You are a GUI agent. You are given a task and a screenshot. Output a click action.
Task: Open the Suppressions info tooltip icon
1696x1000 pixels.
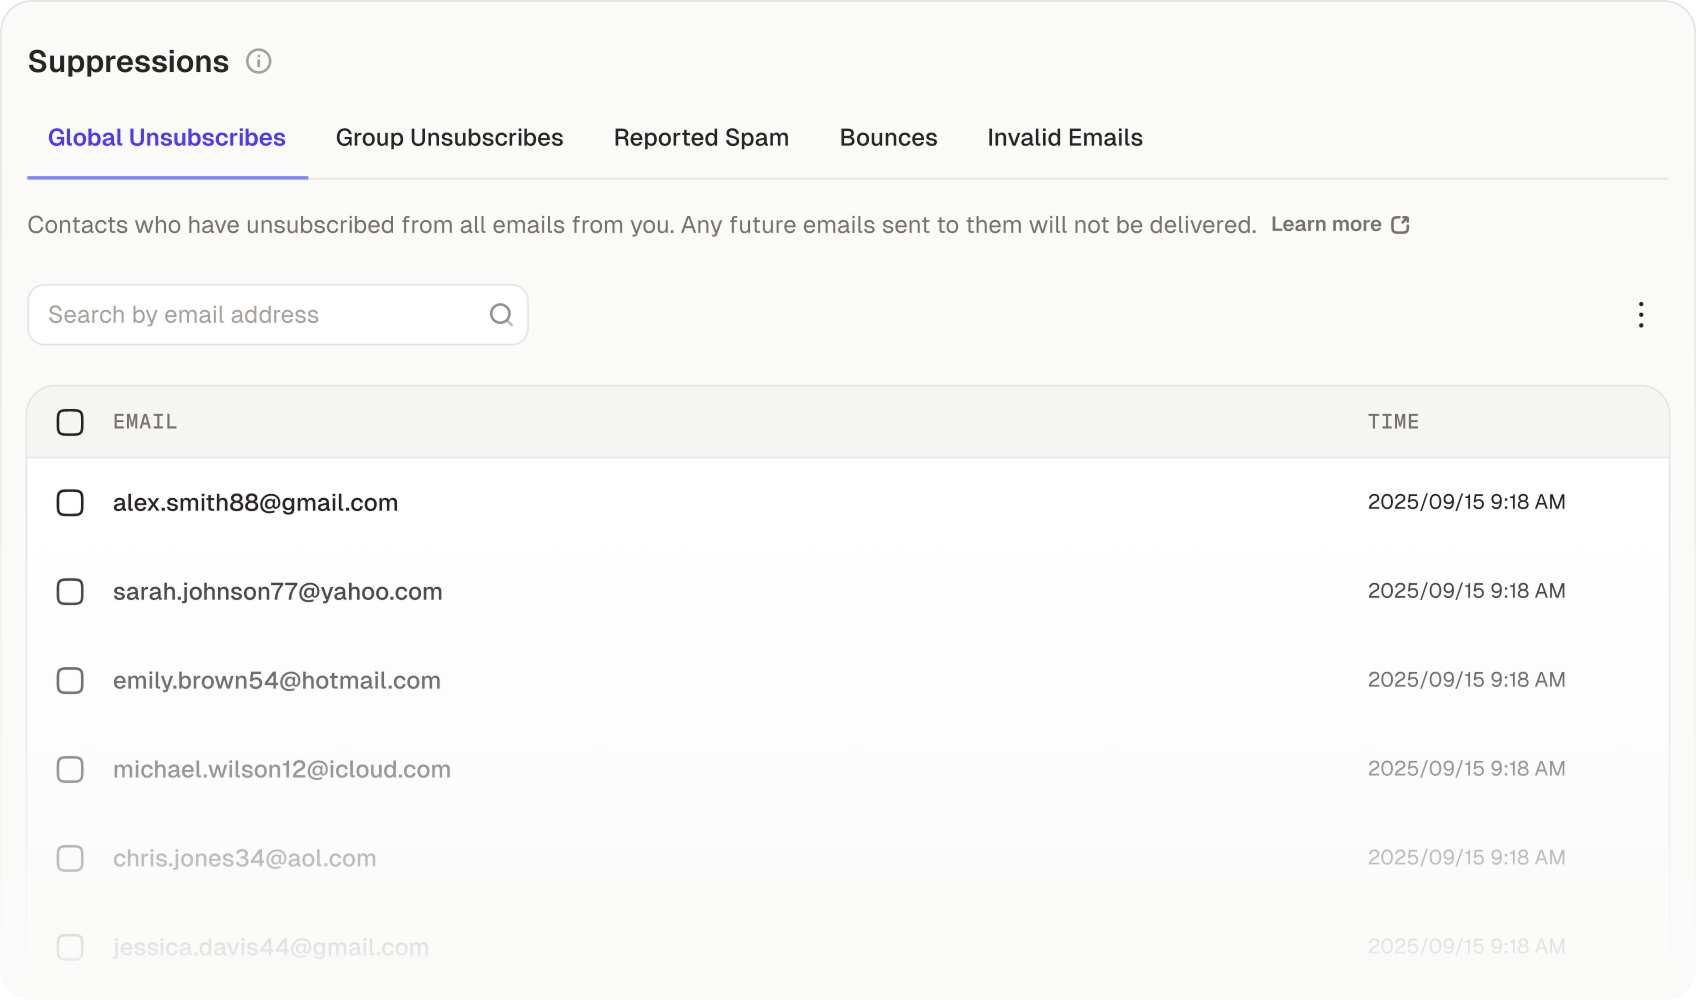click(x=260, y=62)
